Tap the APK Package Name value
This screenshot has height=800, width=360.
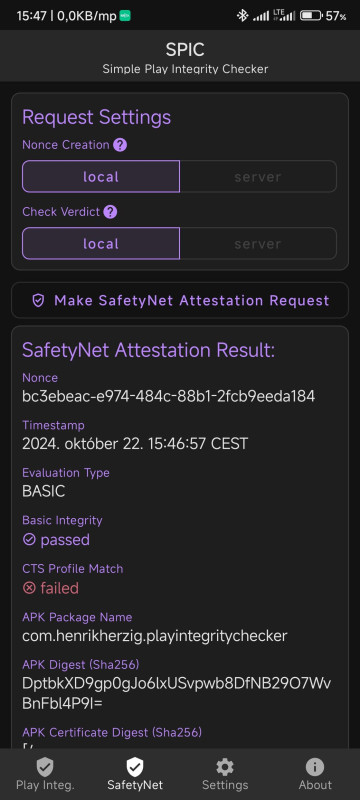tap(155, 636)
